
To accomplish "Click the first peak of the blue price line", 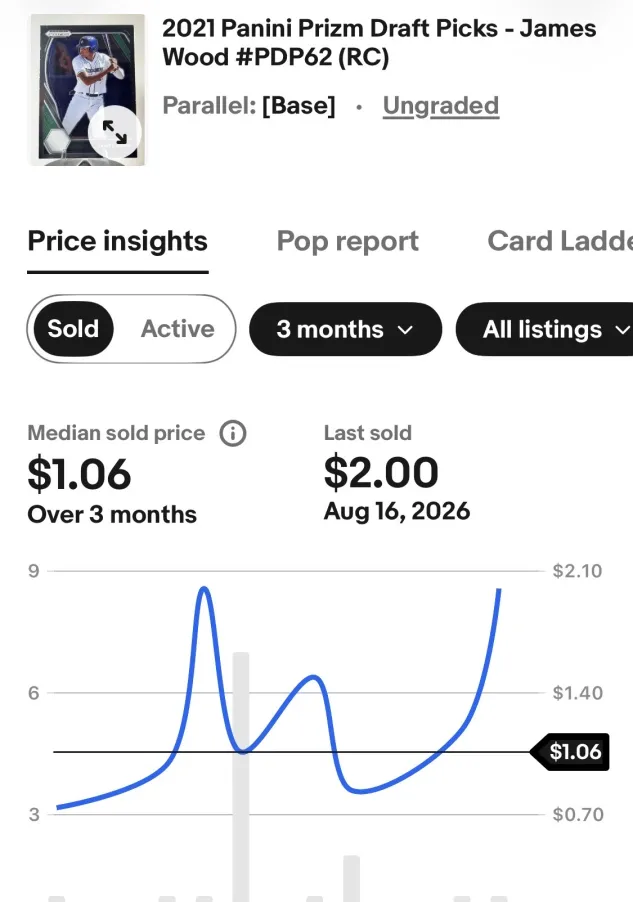I will (204, 589).
